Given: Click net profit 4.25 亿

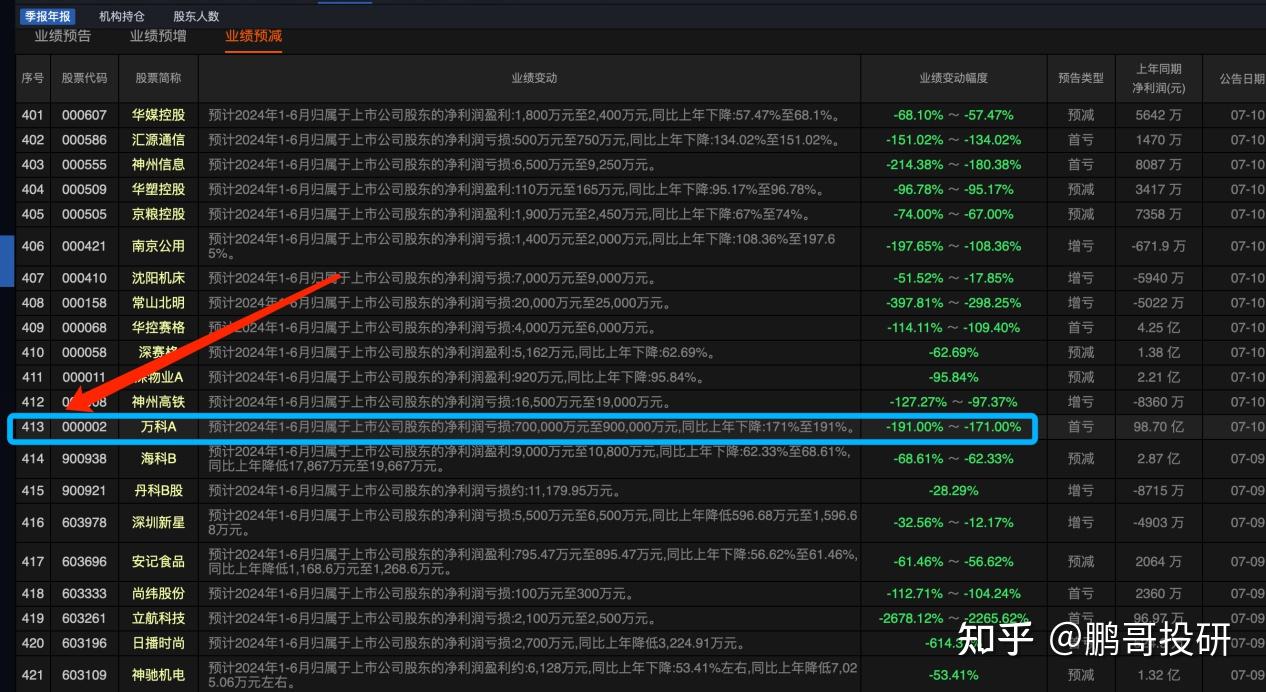Looking at the screenshot, I should 1158,327.
